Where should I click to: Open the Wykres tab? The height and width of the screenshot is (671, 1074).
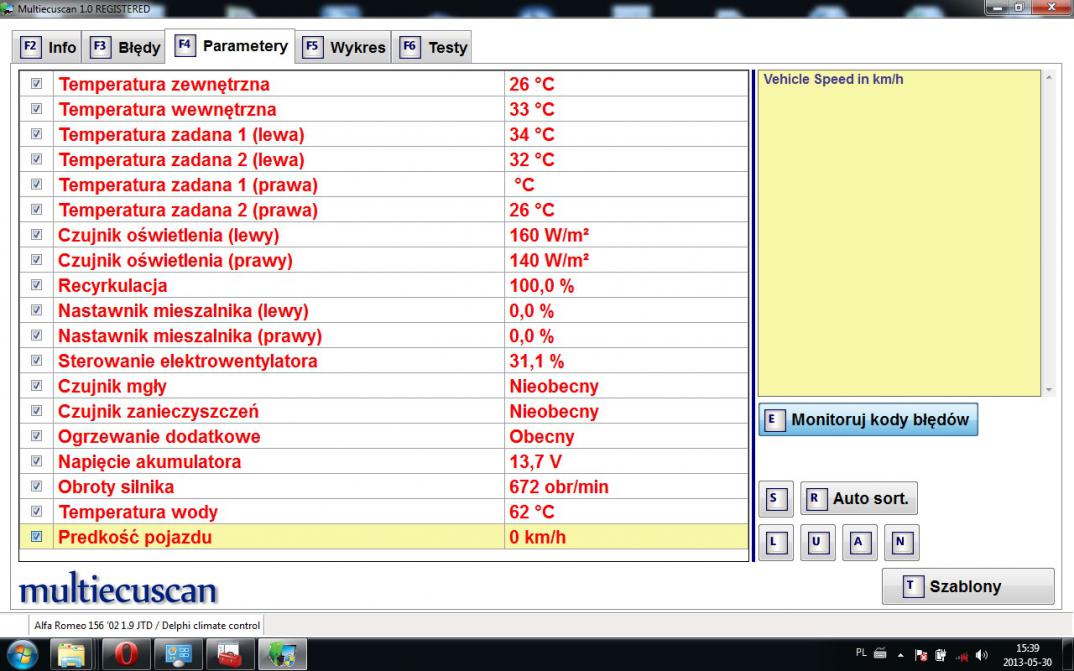tap(343, 47)
